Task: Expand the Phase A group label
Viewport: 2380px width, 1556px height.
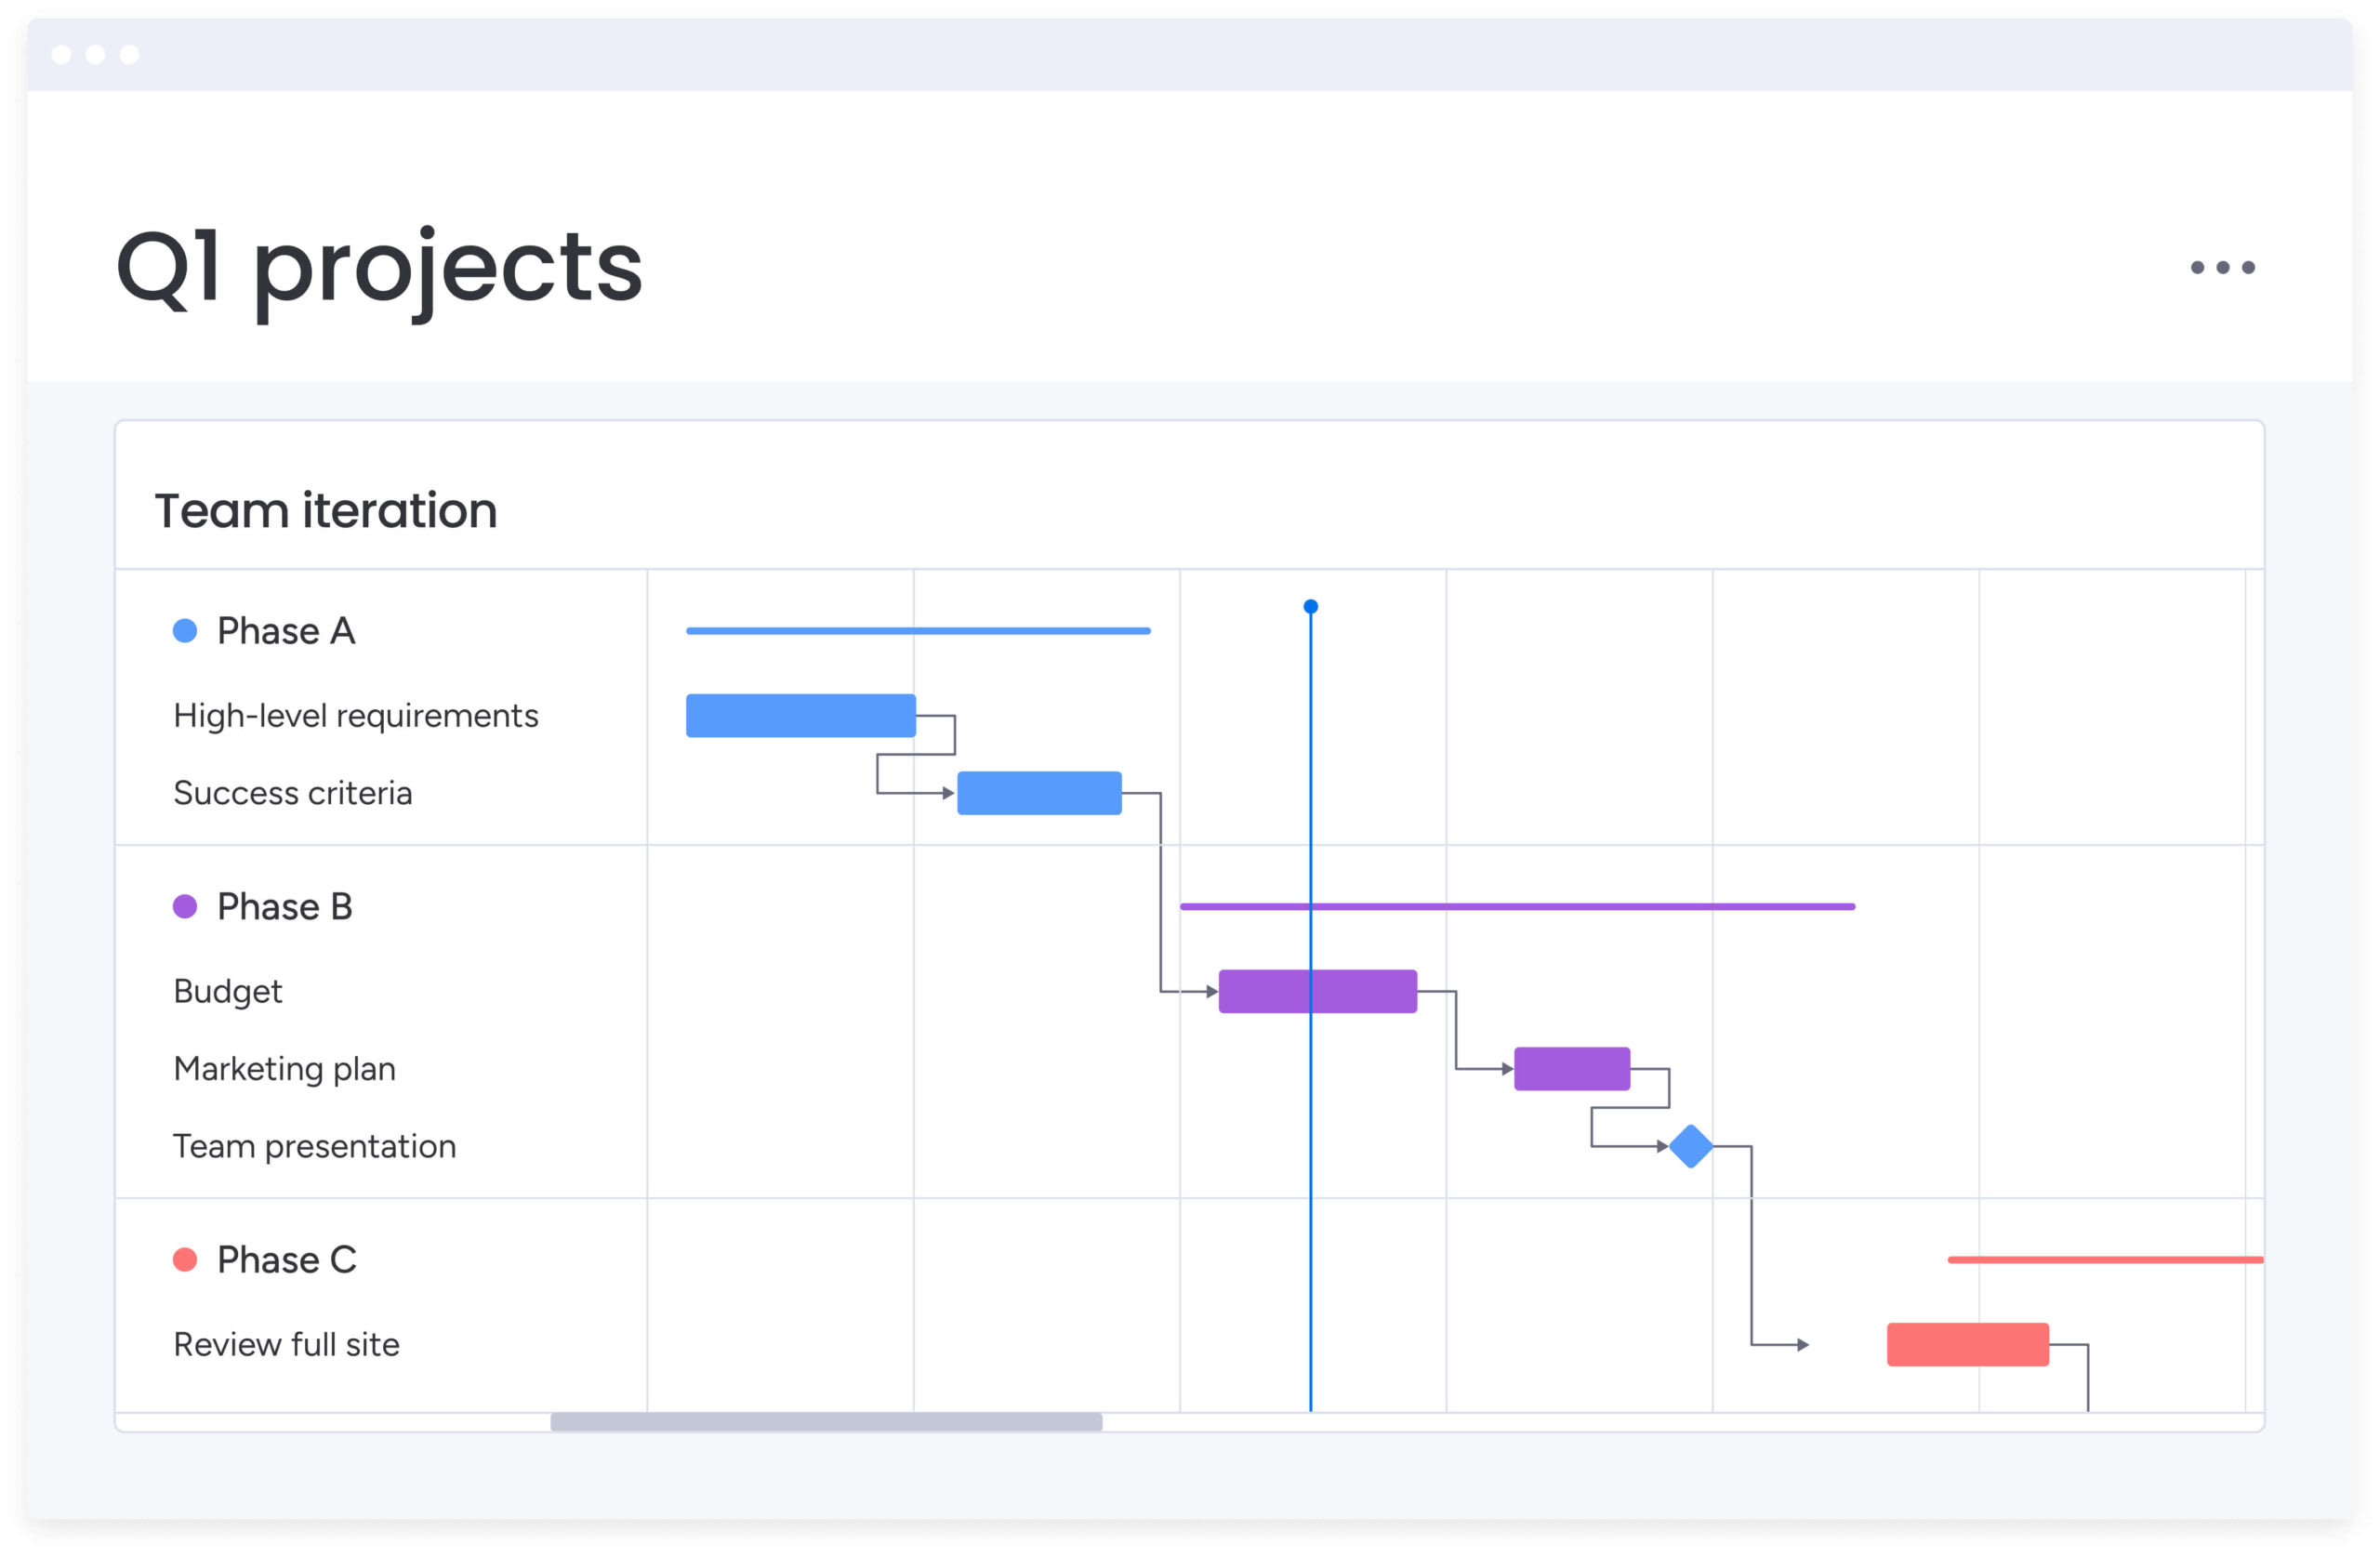Action: coord(286,631)
